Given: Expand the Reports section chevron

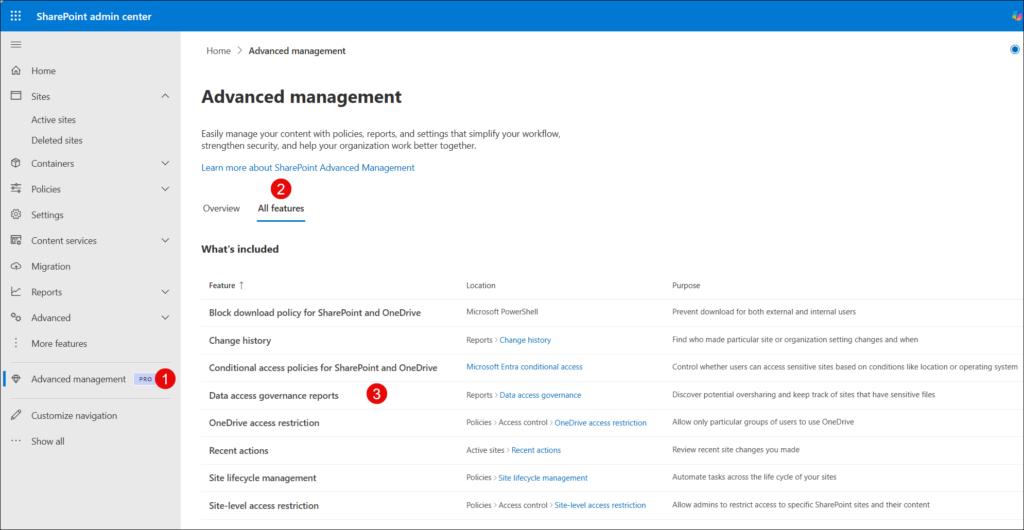Looking at the screenshot, I should 165,293.
